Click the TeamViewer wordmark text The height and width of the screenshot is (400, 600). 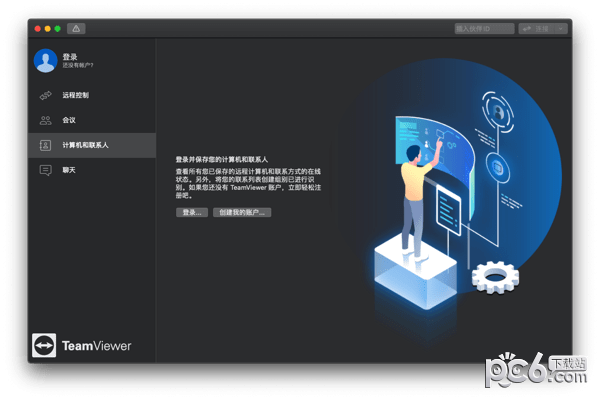click(96, 346)
